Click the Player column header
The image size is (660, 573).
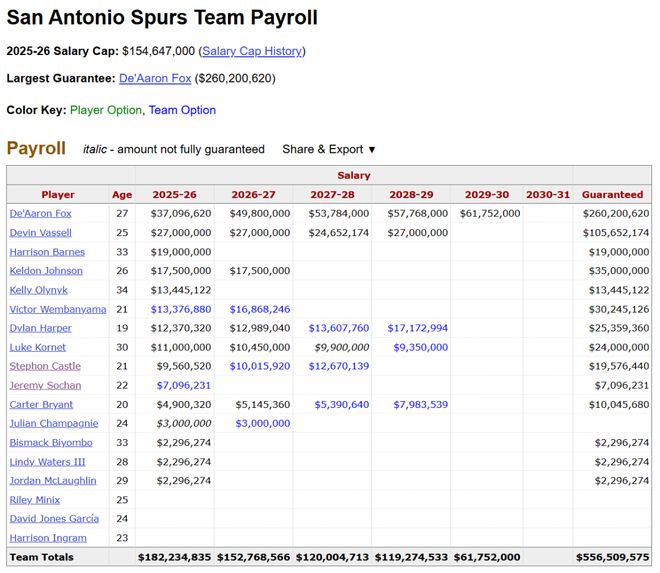(x=58, y=194)
